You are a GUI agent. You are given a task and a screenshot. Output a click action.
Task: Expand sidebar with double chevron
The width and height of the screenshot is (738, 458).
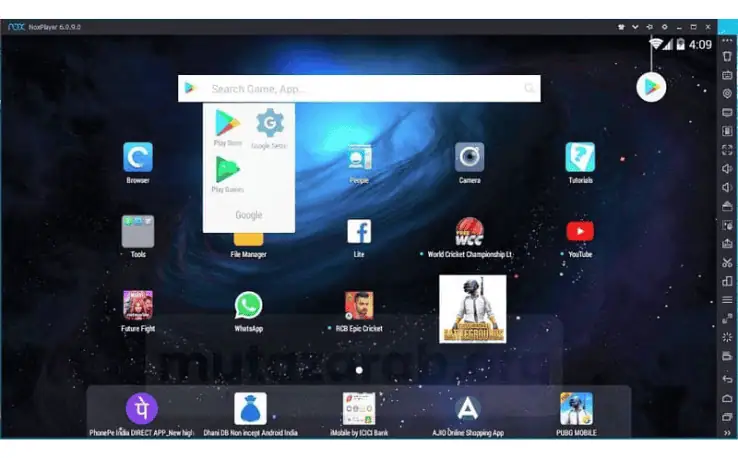[727, 433]
